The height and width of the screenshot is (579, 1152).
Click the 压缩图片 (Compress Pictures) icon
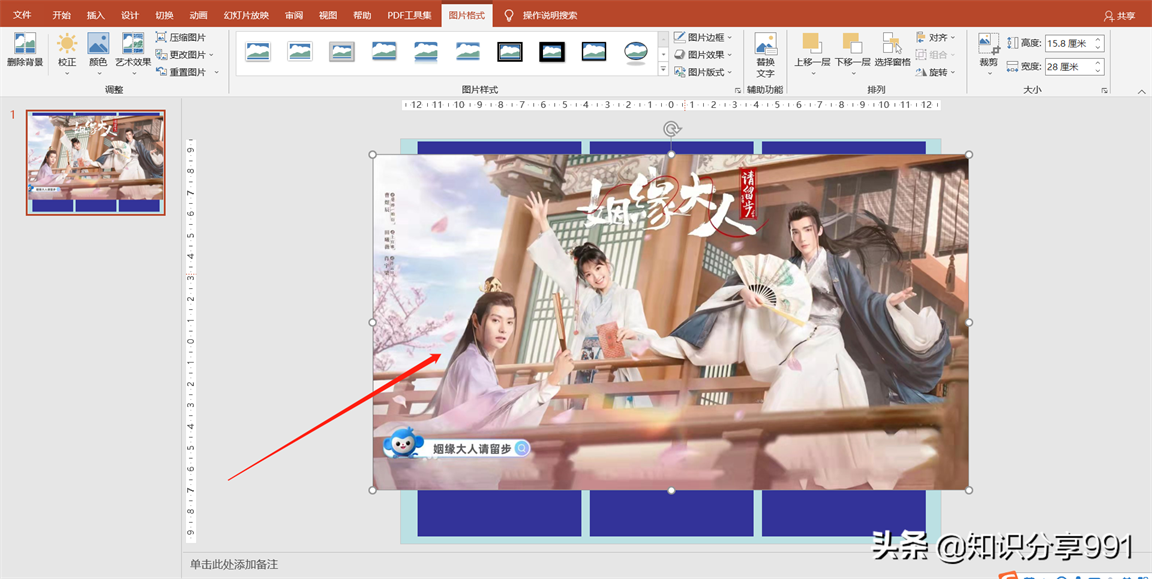[162, 37]
